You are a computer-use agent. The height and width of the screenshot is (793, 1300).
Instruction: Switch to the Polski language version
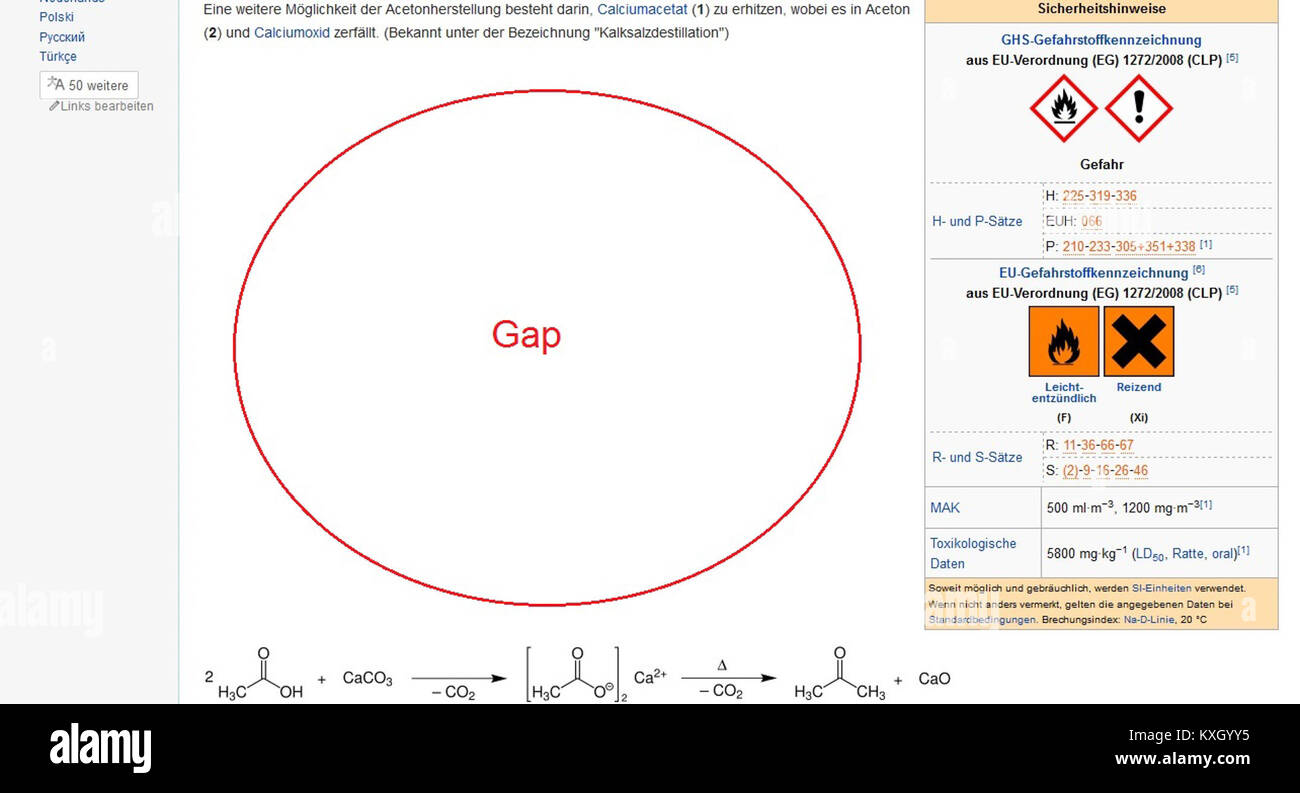(x=57, y=17)
